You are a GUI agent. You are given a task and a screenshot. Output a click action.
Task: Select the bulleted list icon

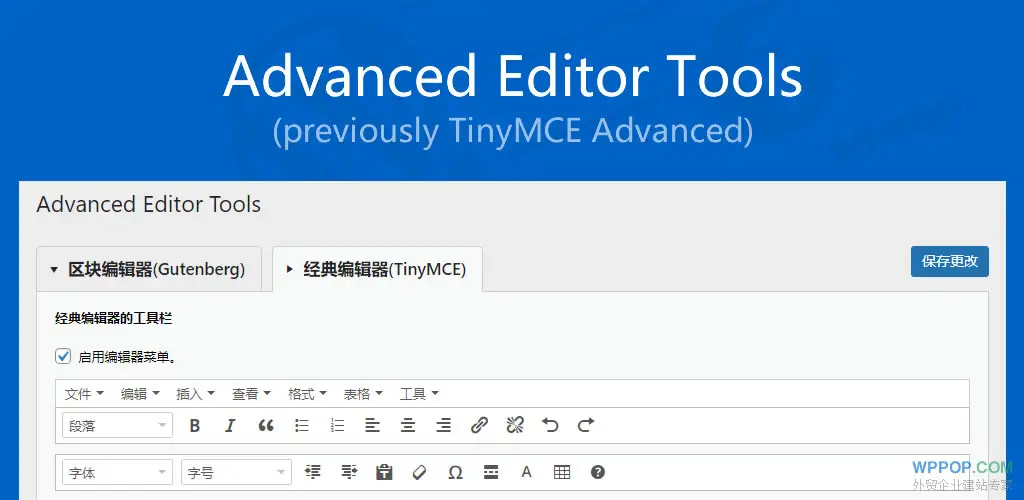(302, 425)
